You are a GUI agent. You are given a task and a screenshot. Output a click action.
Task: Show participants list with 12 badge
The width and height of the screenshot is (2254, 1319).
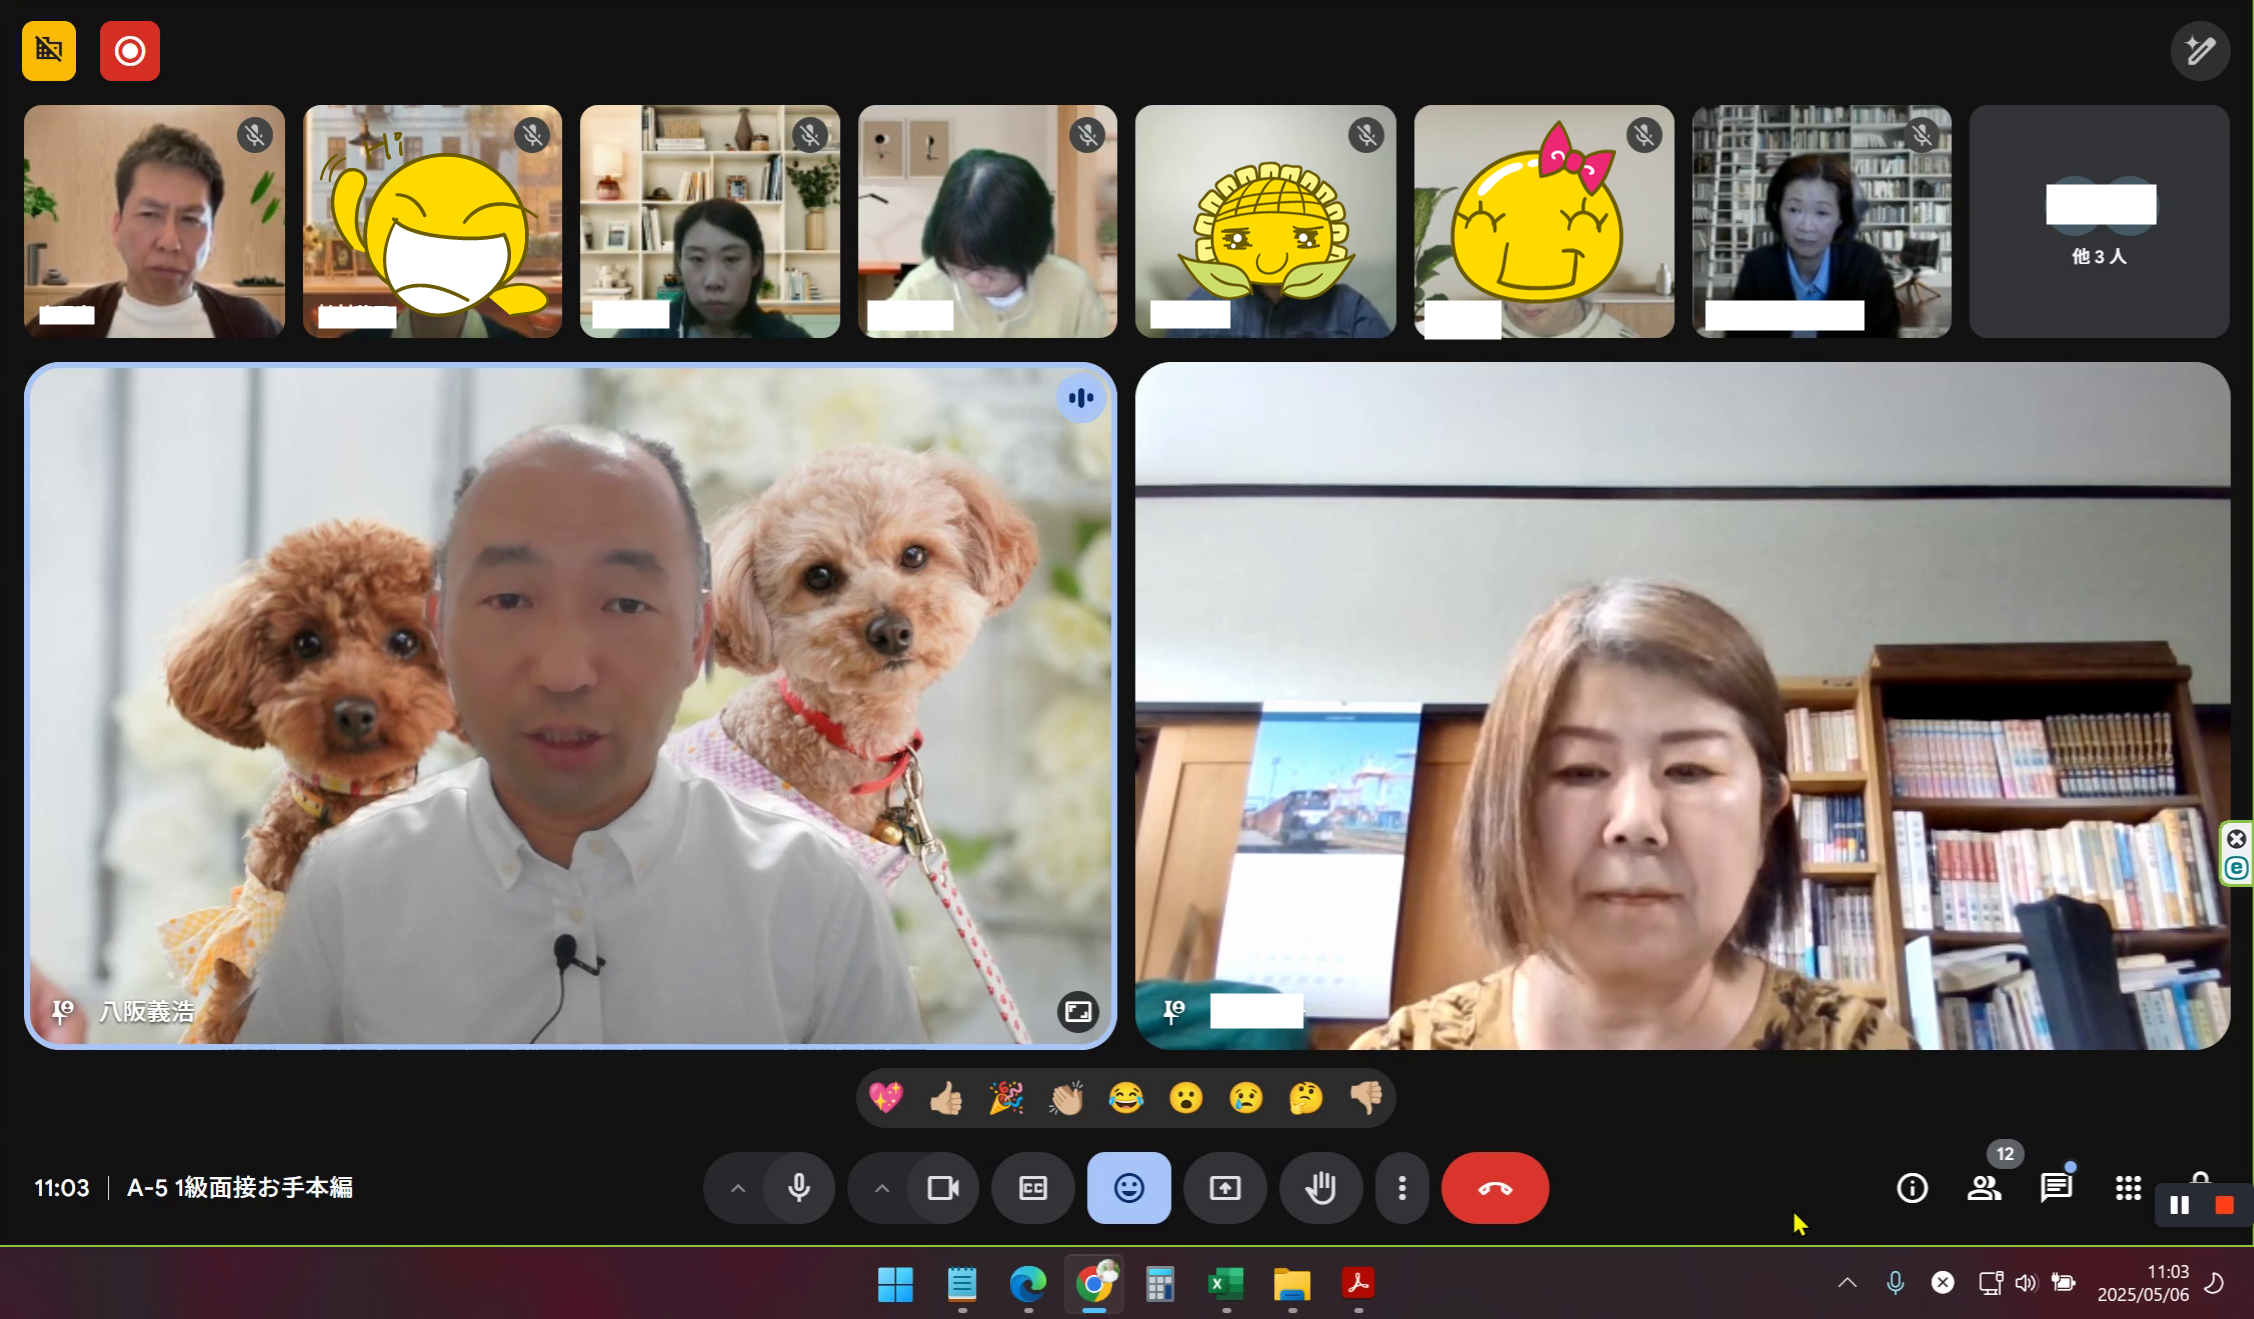1984,1188
